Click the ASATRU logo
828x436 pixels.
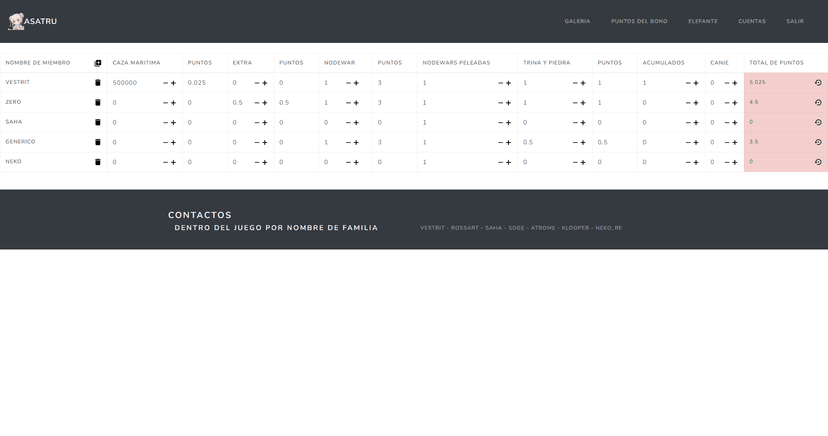pyautogui.click(x=33, y=21)
